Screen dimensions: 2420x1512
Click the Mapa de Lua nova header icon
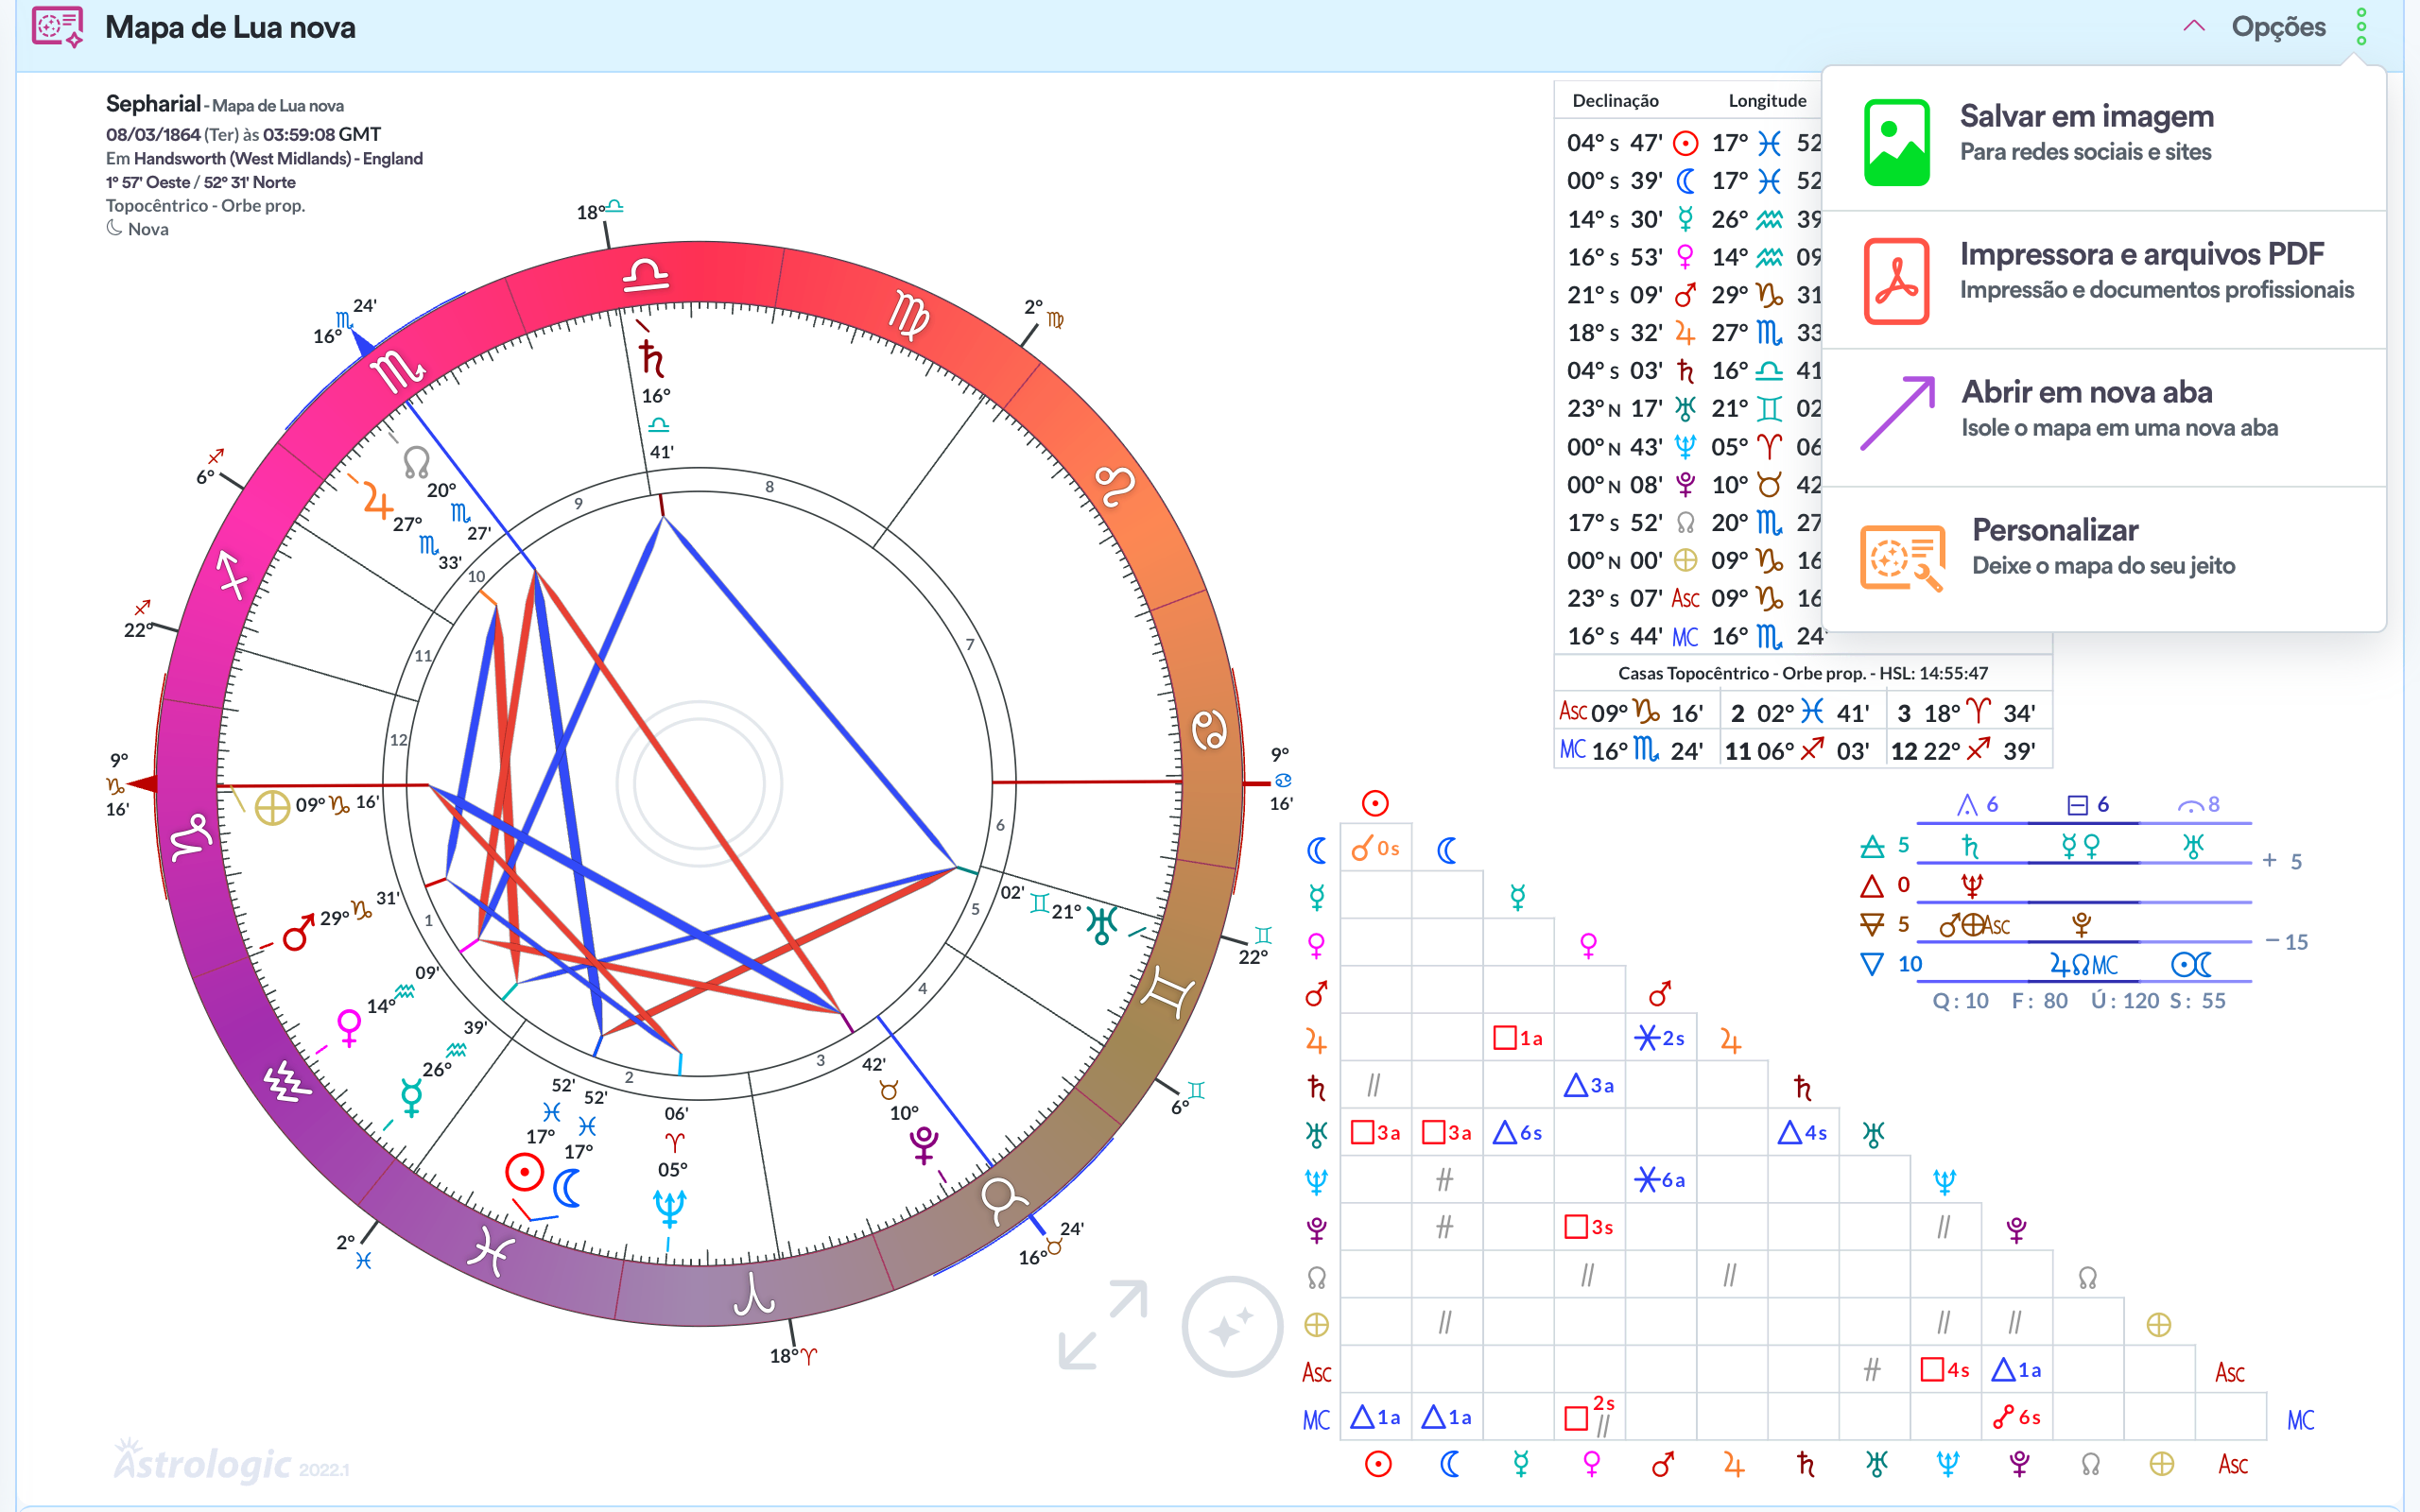coord(57,27)
